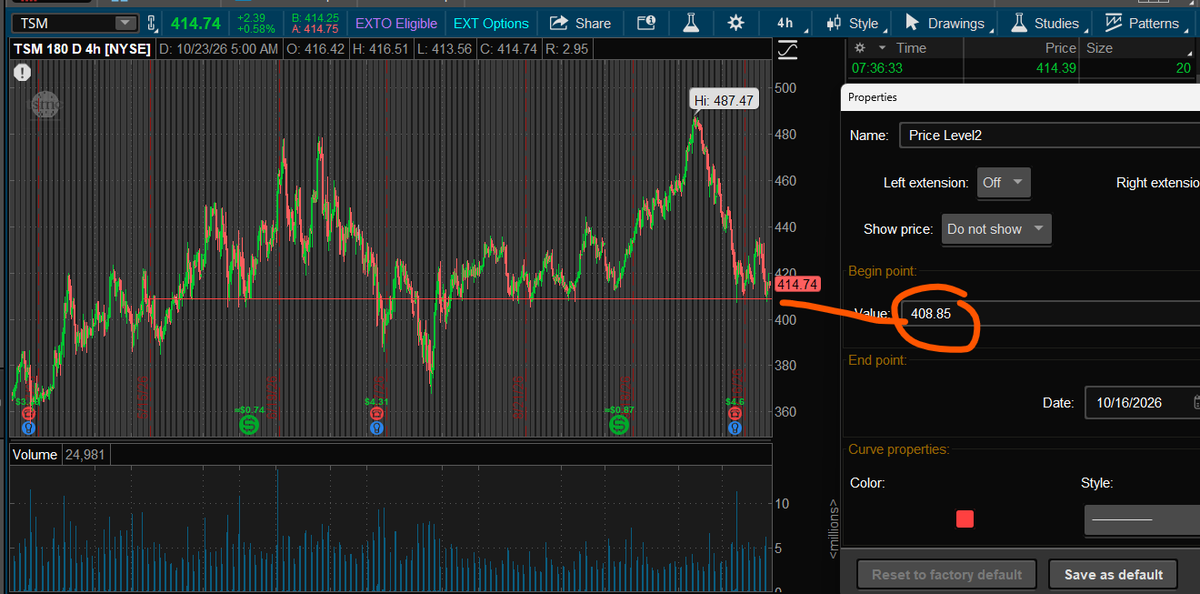
Task: Open the 4h timeframe selector
Action: pyautogui.click(x=785, y=23)
